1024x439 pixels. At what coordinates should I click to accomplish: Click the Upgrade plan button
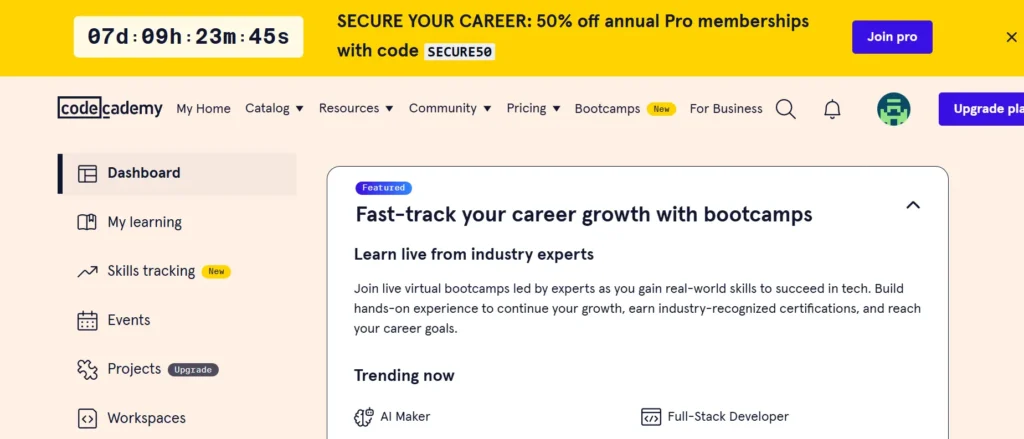[x=980, y=109]
